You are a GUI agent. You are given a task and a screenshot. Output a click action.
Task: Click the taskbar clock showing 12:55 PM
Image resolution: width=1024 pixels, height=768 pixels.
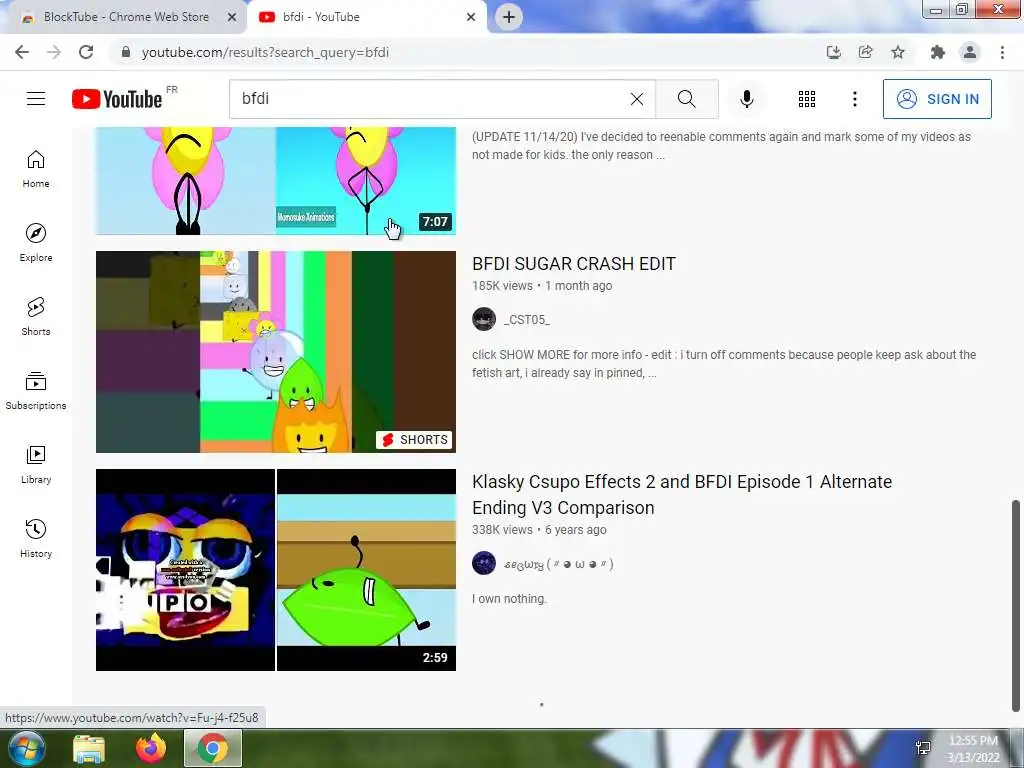coord(973,748)
